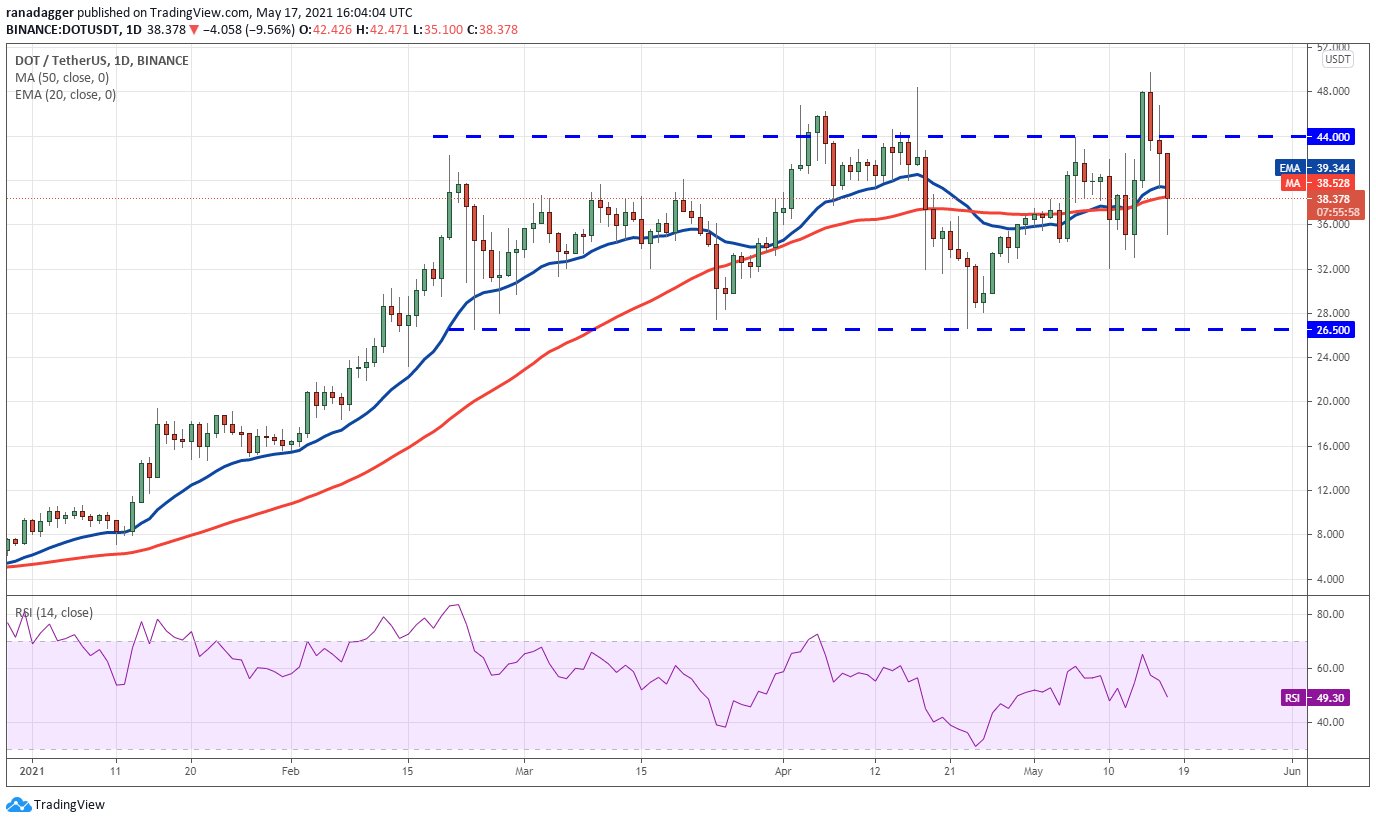Click the TradingView logo icon

[x=18, y=805]
